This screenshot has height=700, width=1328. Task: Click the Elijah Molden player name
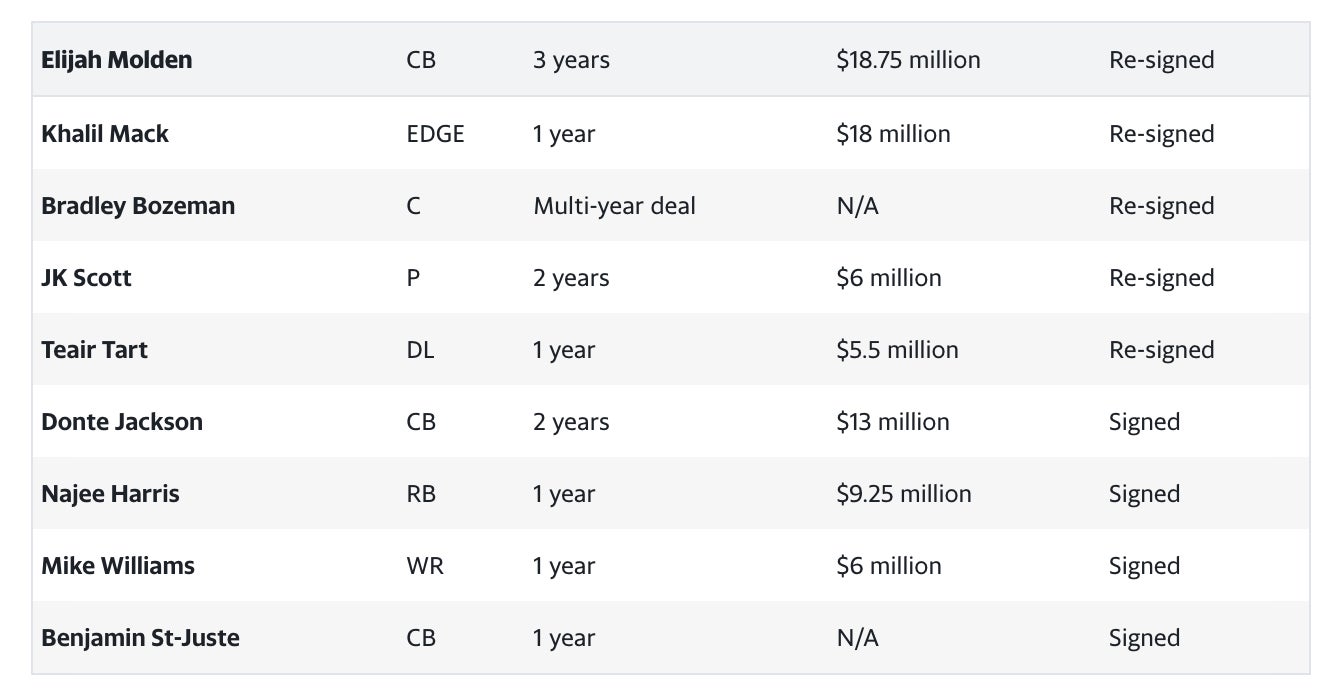click(116, 60)
